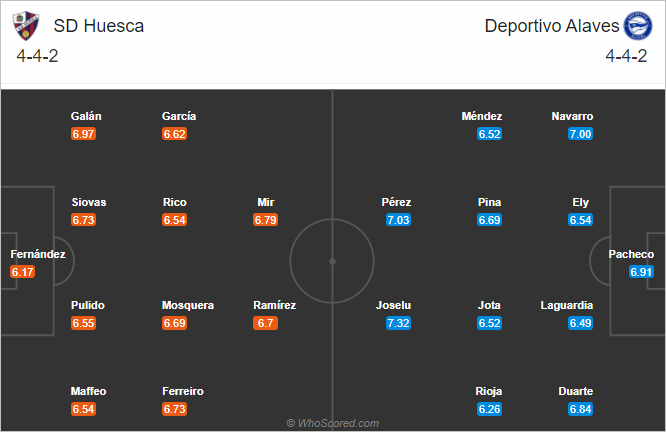Viewport: 666px width, 432px height.
Task: Click player name Méndez
Action: 482,116
